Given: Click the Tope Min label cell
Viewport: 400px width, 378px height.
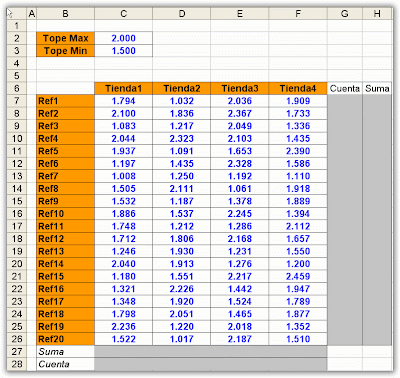Looking at the screenshot, I should click(65, 51).
